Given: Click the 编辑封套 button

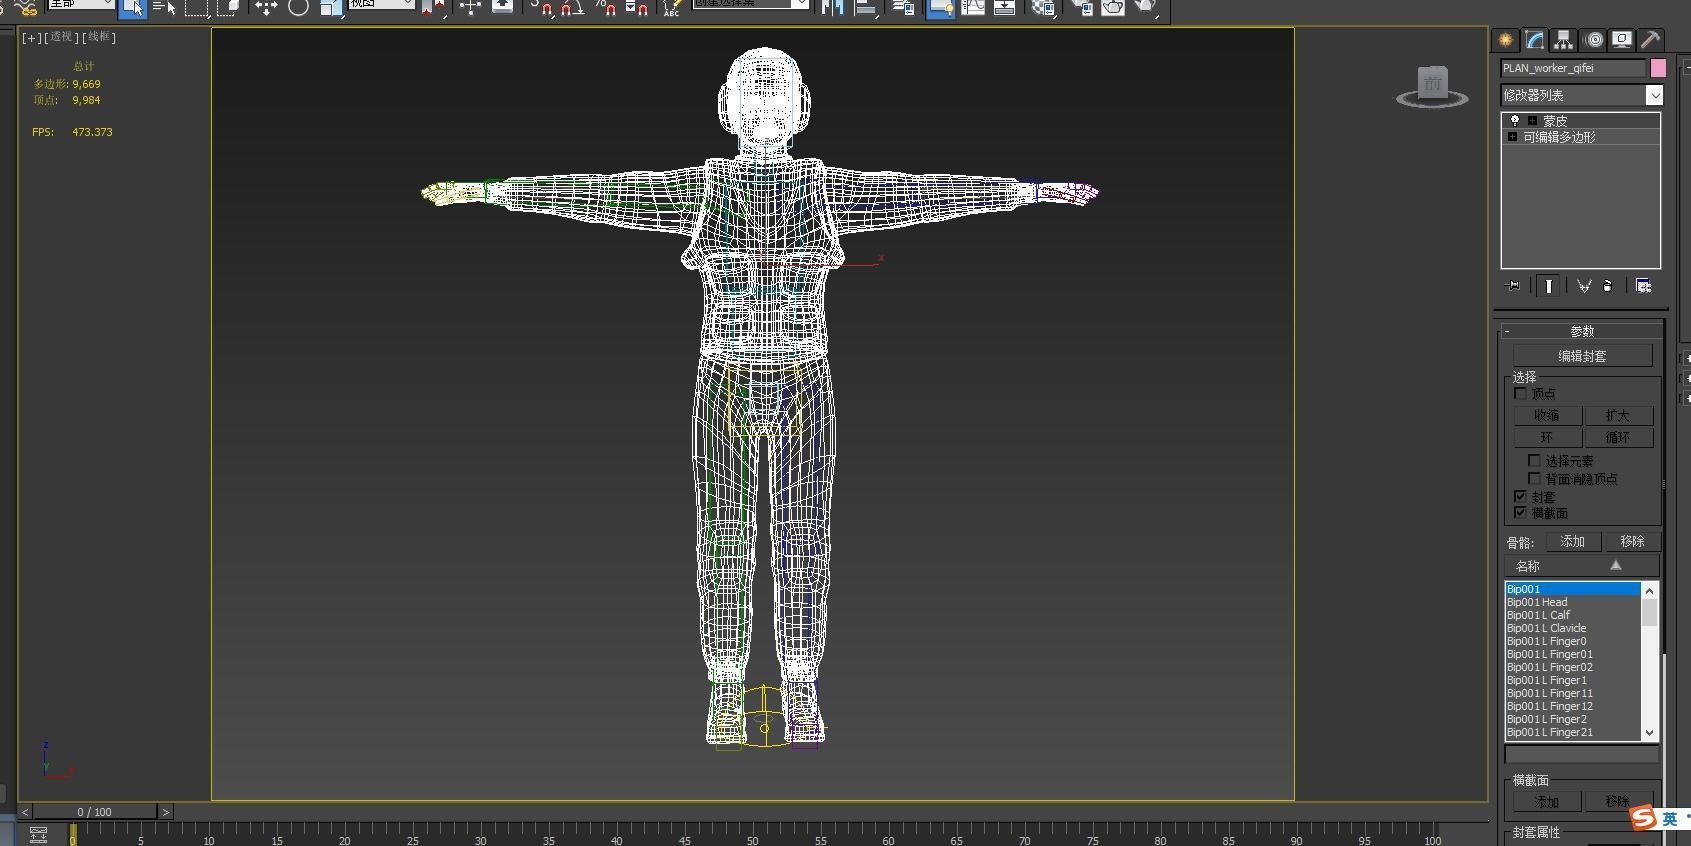Looking at the screenshot, I should [x=1582, y=356].
